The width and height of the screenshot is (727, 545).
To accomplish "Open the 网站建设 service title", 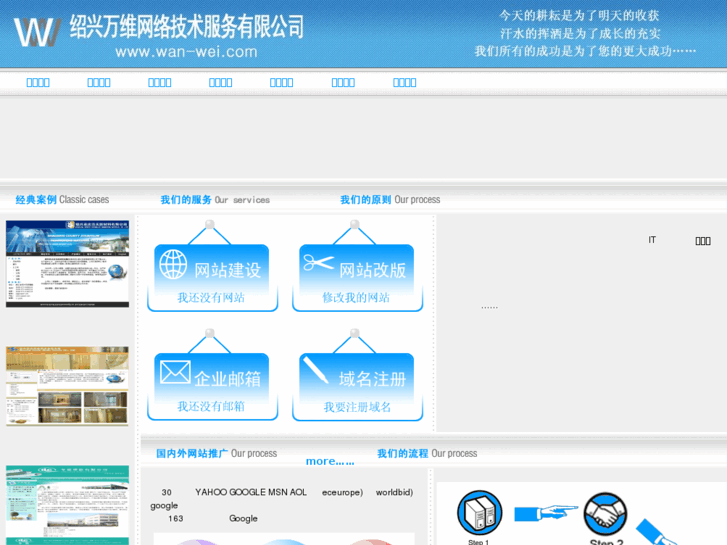I will click(228, 270).
